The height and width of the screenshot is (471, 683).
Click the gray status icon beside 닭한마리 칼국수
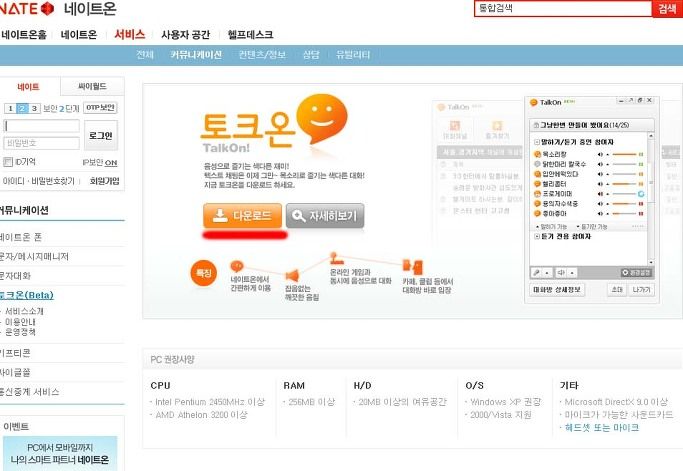click(x=537, y=164)
